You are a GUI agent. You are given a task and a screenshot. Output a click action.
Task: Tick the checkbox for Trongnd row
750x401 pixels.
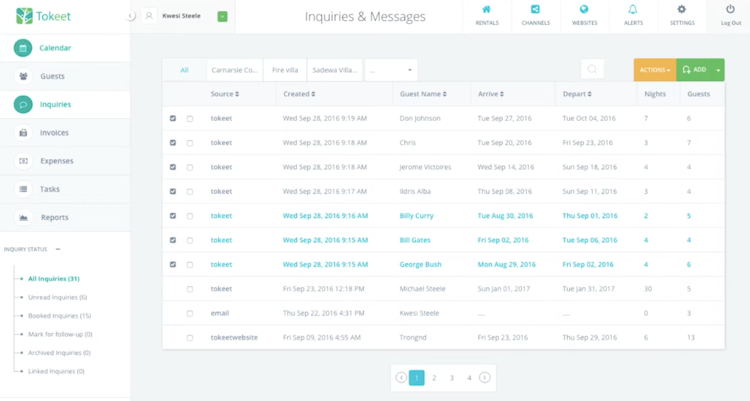[x=190, y=338]
